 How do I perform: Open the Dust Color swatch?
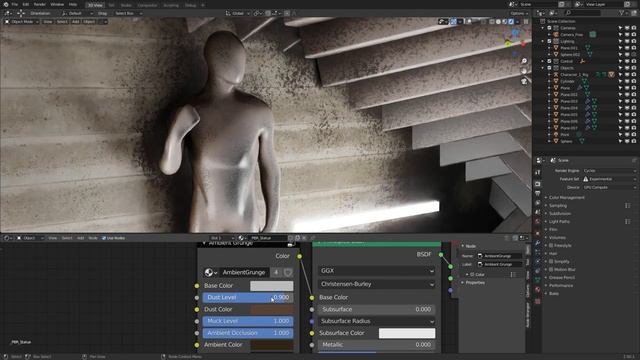point(271,309)
